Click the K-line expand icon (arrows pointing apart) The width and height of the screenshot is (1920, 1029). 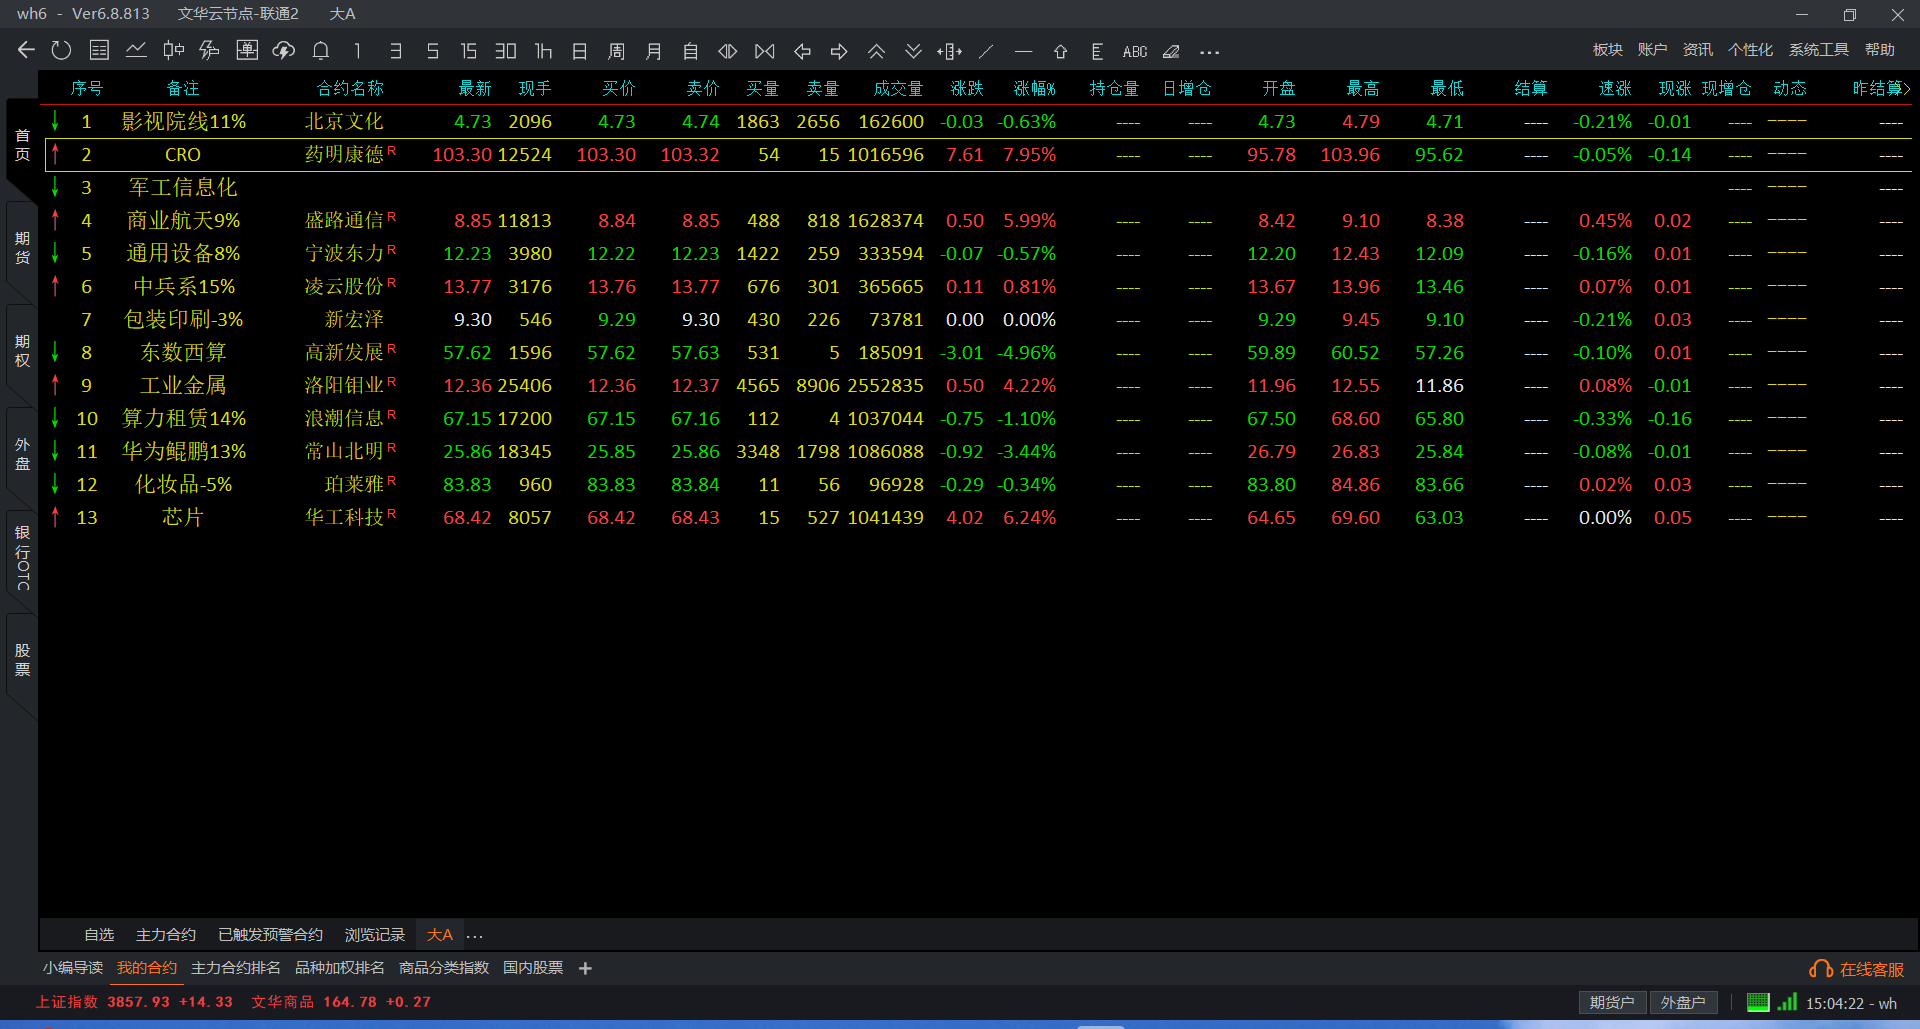coord(728,51)
